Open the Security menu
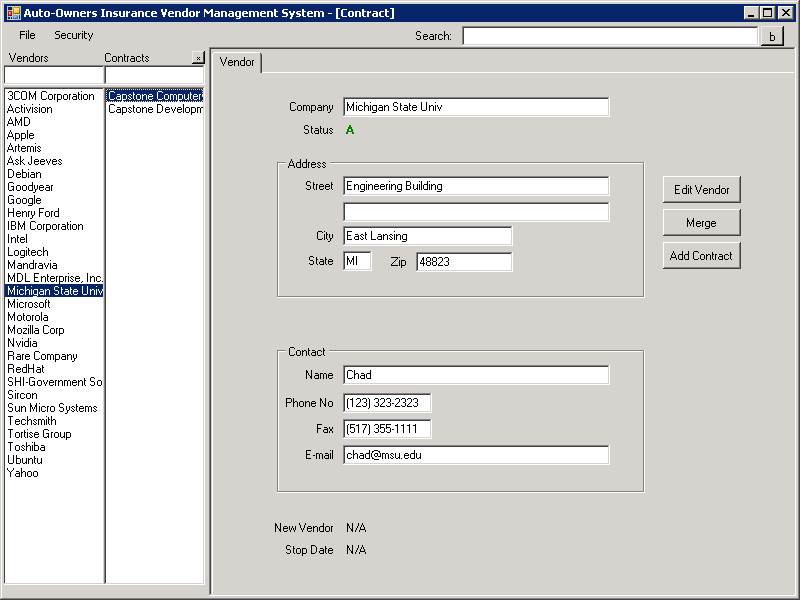Image resolution: width=800 pixels, height=600 pixels. tap(73, 35)
